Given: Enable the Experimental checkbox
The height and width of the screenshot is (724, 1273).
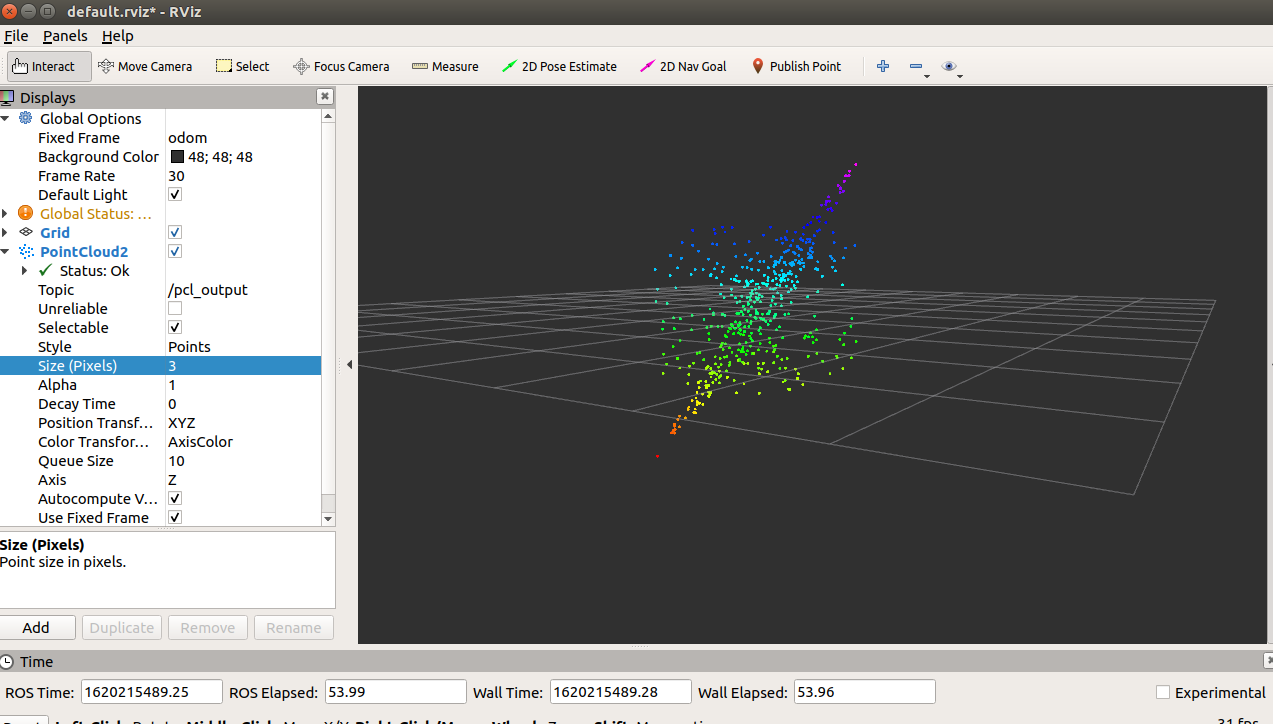Looking at the screenshot, I should (1162, 692).
